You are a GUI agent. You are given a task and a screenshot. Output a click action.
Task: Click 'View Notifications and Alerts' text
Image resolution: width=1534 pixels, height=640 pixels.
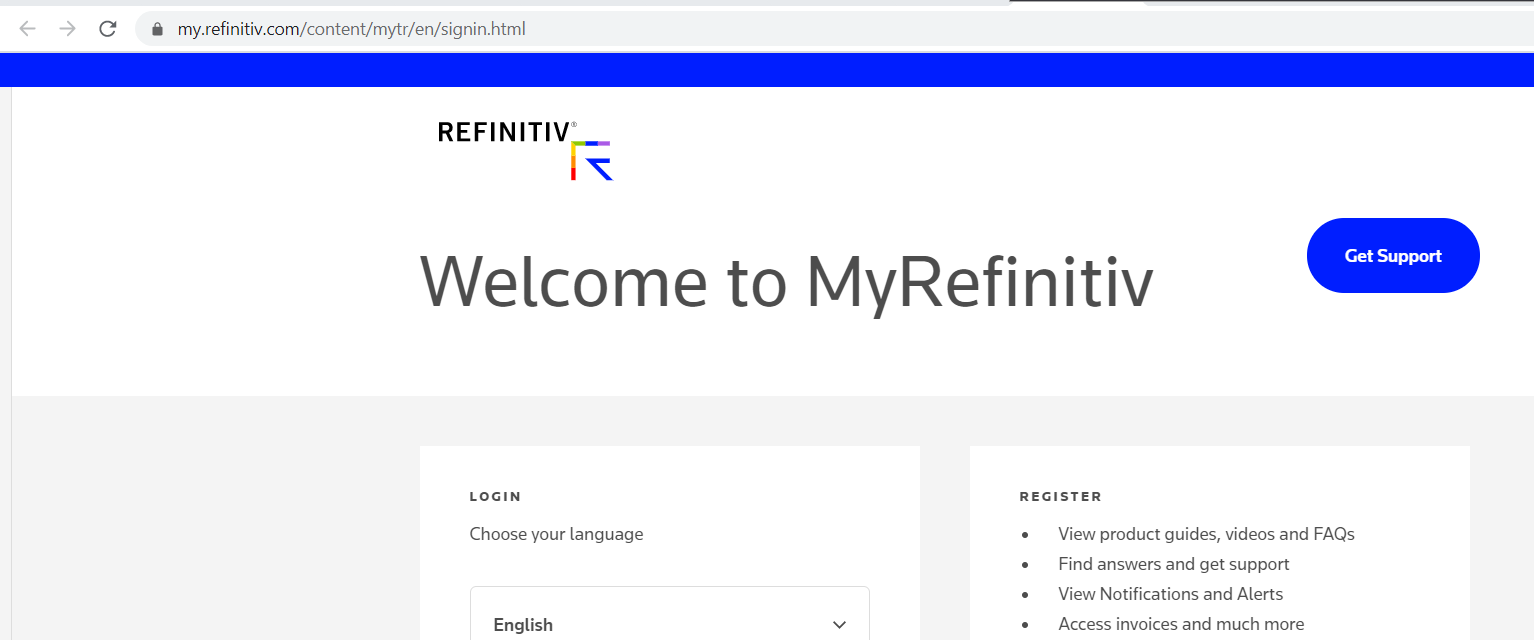1170,594
